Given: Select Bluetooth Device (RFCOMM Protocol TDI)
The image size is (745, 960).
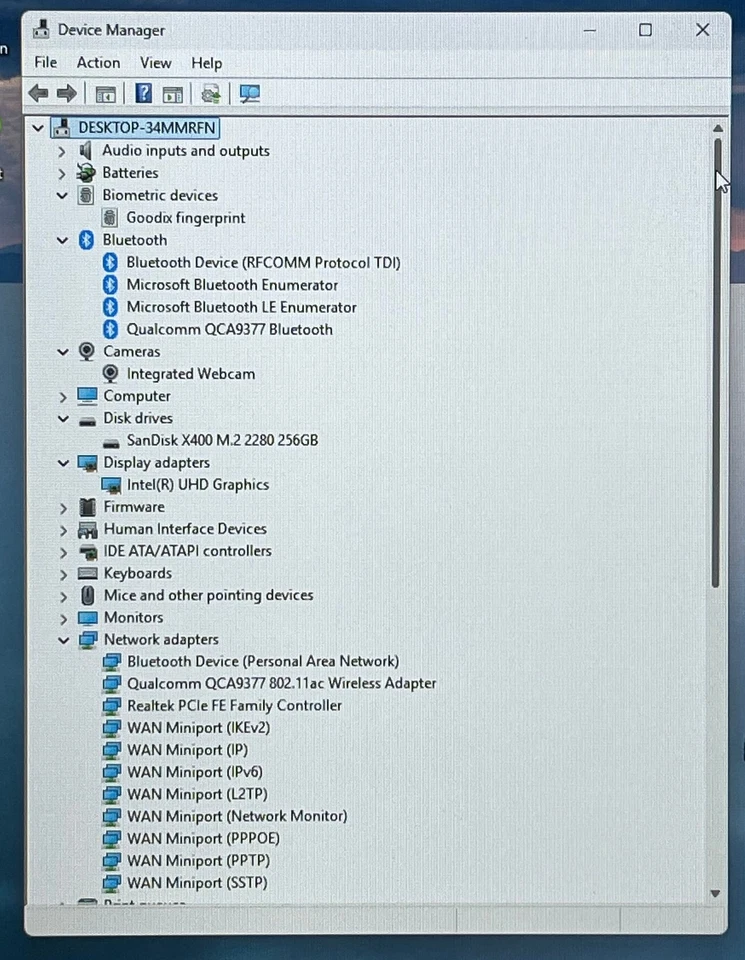Looking at the screenshot, I should (263, 263).
